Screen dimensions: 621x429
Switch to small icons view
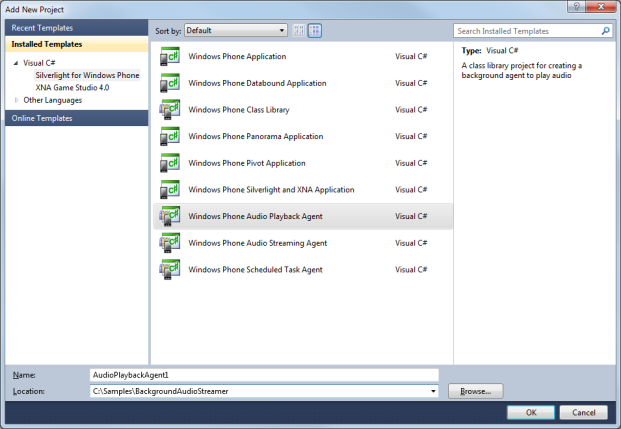click(299, 31)
